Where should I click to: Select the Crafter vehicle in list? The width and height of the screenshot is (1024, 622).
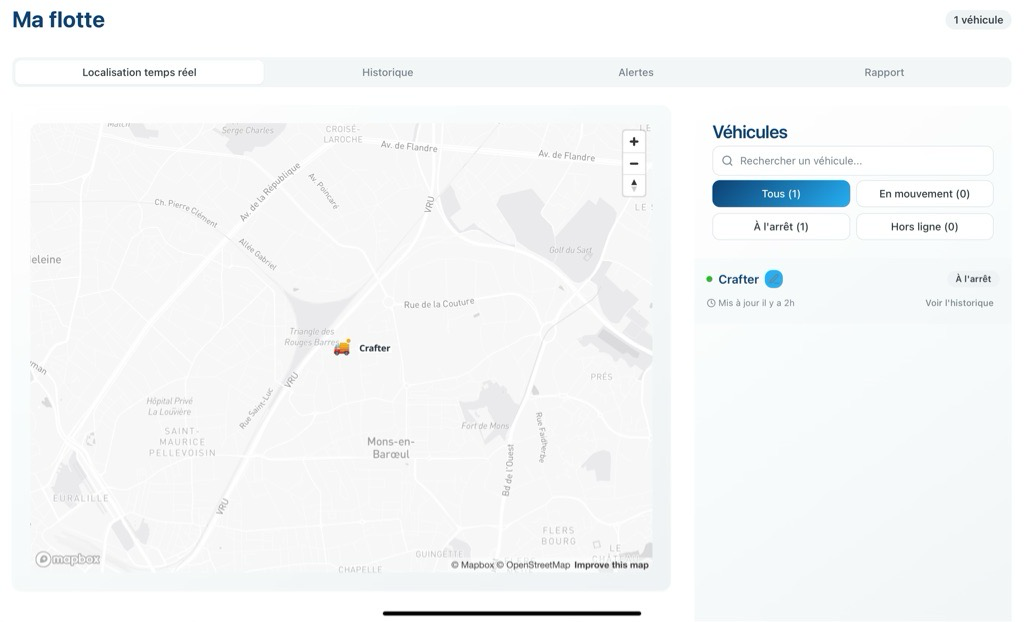pyautogui.click(x=853, y=291)
